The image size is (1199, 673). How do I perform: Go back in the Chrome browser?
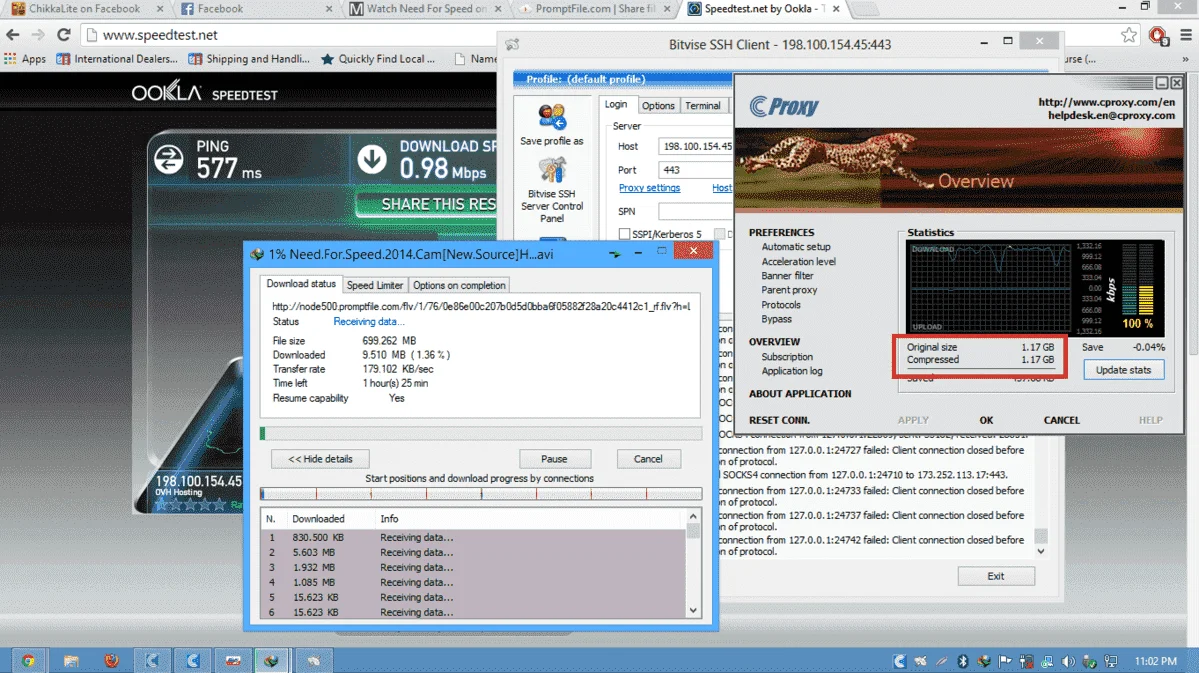click(x=12, y=34)
